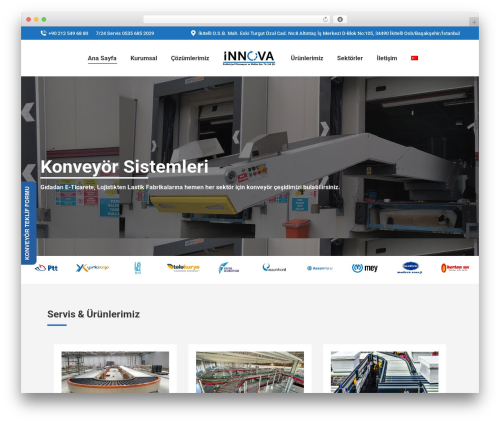Open the Ürünlerimiz menu item
Image resolution: width=500 pixels, height=423 pixels.
coord(307,58)
